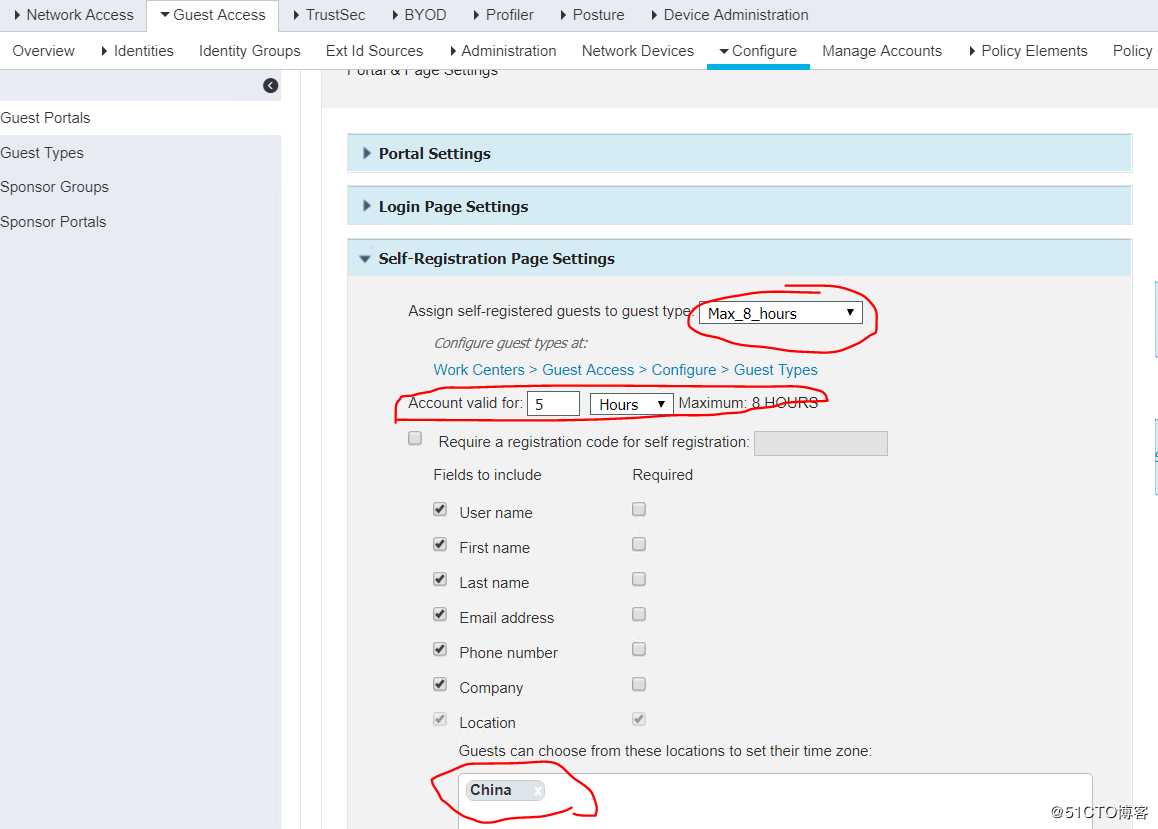Open the Identities submenu
The image size is (1158, 829).
tap(137, 51)
